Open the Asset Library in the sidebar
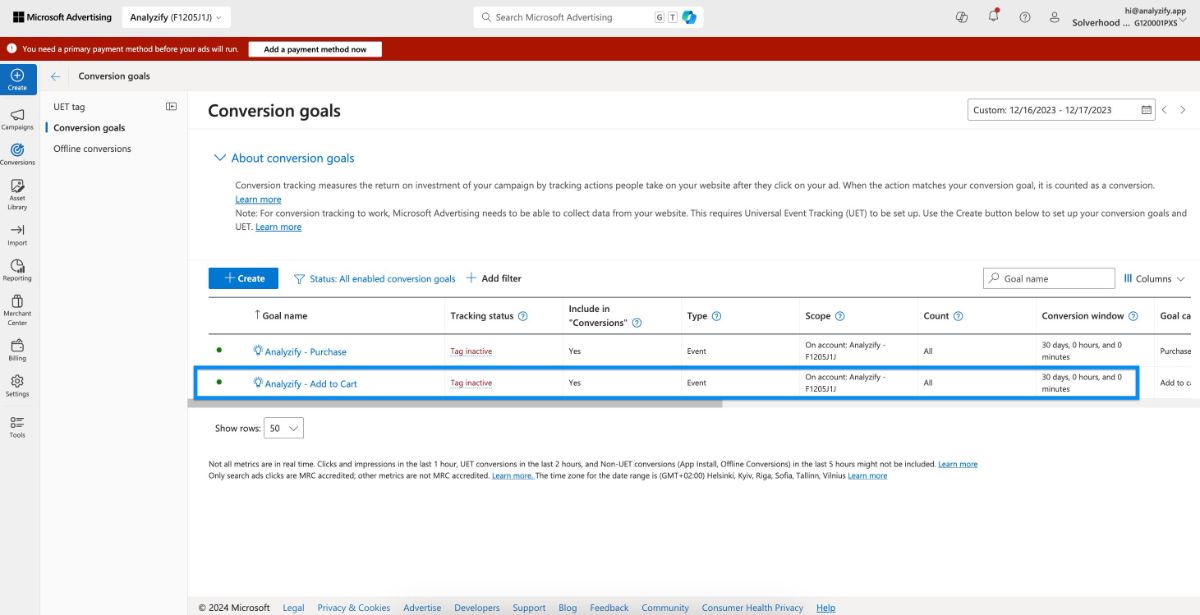This screenshot has height=615, width=1200. tap(17, 194)
